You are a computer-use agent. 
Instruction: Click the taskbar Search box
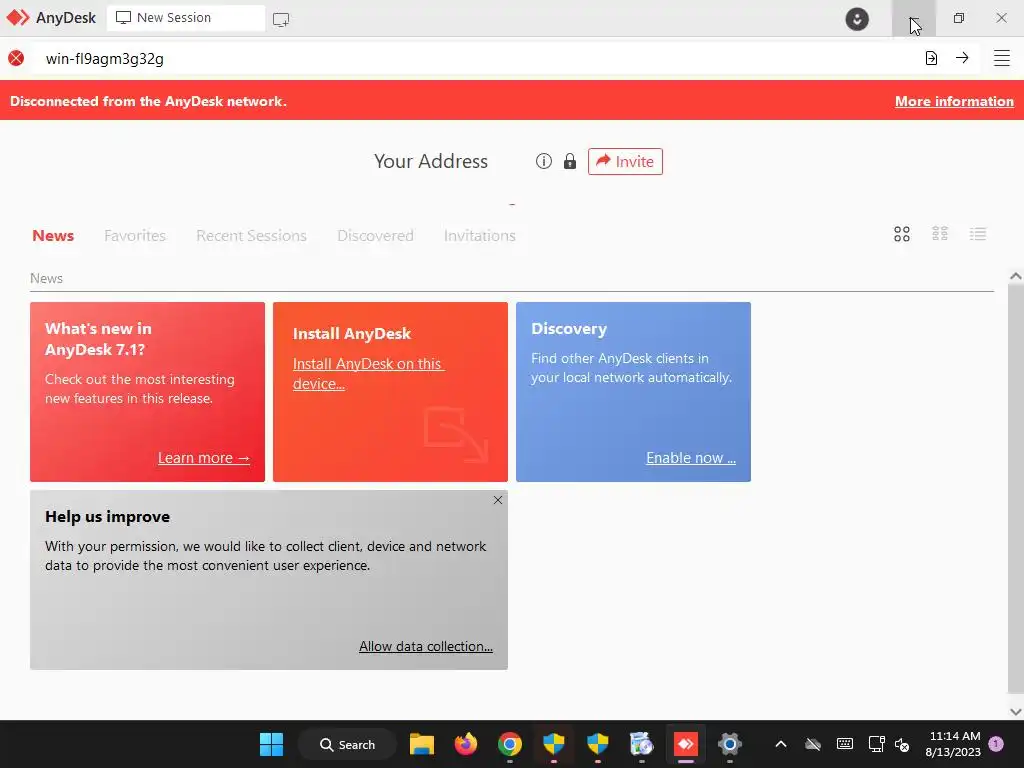pyautogui.click(x=347, y=744)
